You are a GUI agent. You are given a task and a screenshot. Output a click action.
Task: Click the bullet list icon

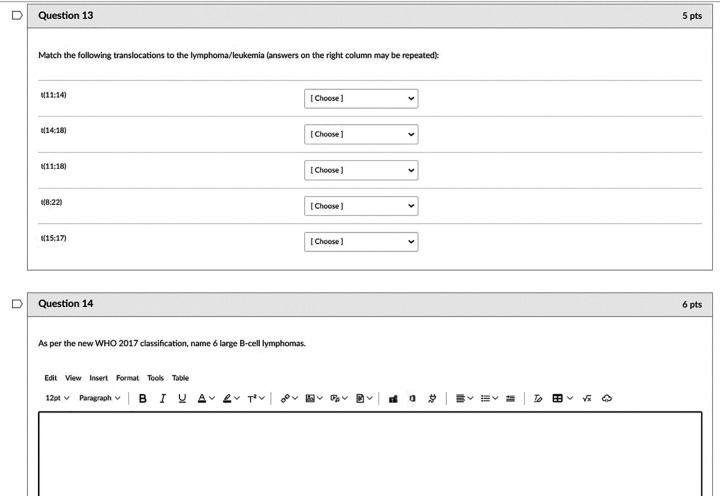pyautogui.click(x=485, y=398)
